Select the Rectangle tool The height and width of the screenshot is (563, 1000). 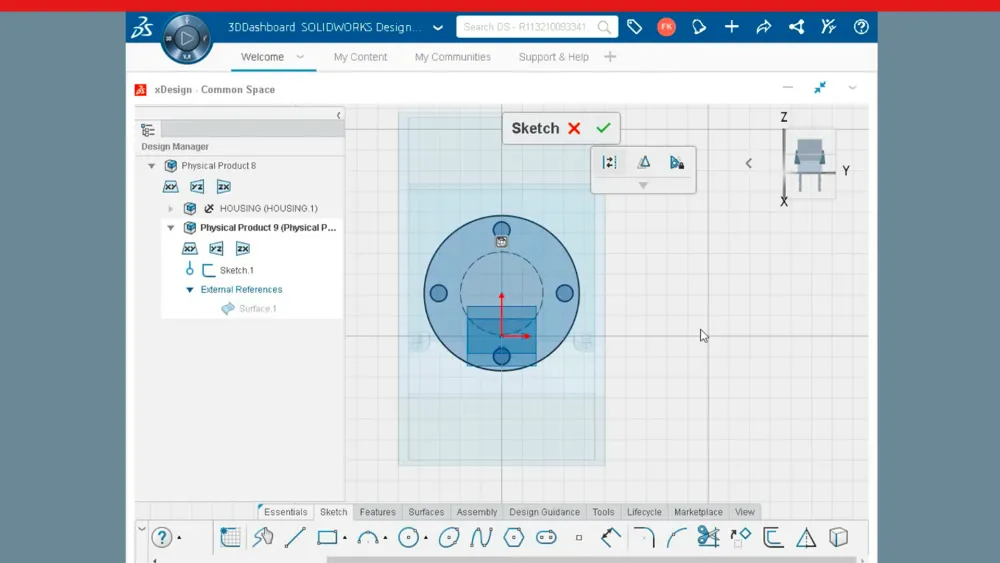coord(327,537)
